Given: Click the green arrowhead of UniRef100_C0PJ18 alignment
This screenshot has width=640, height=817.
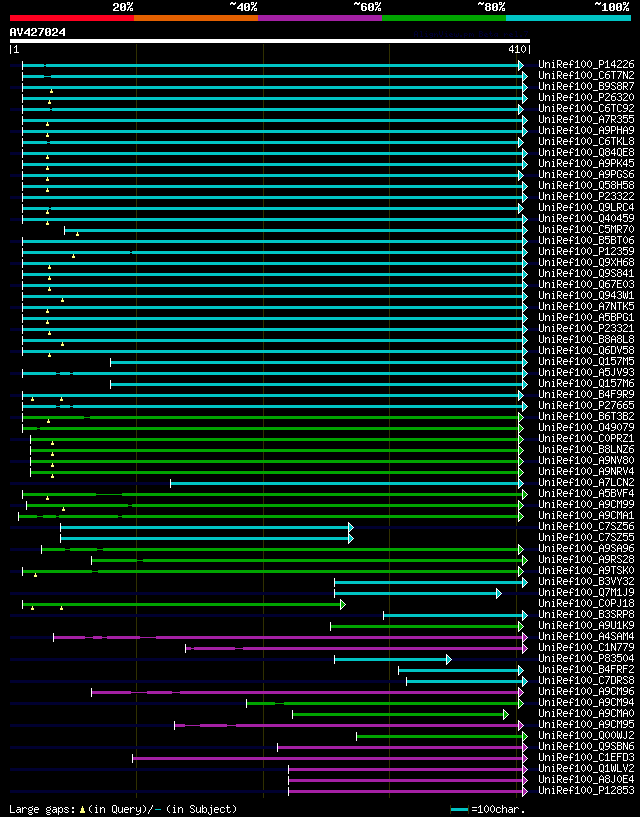Looking at the screenshot, I should point(343,604).
